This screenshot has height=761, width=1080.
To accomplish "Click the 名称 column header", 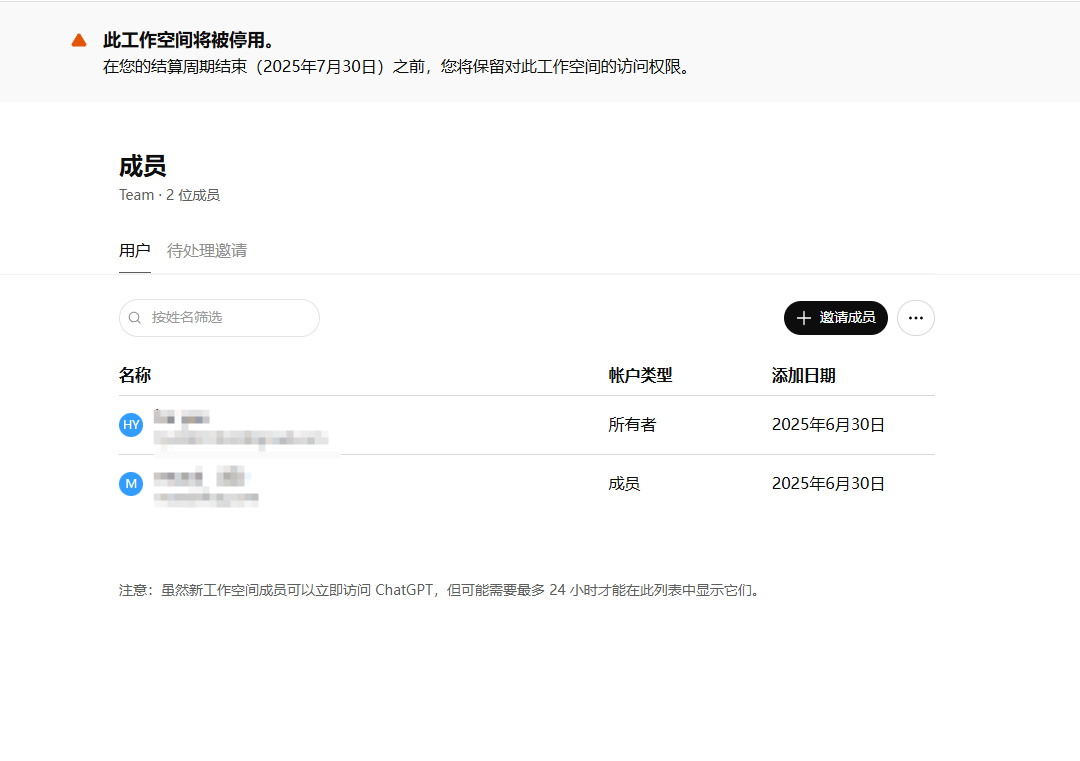I will point(135,374).
